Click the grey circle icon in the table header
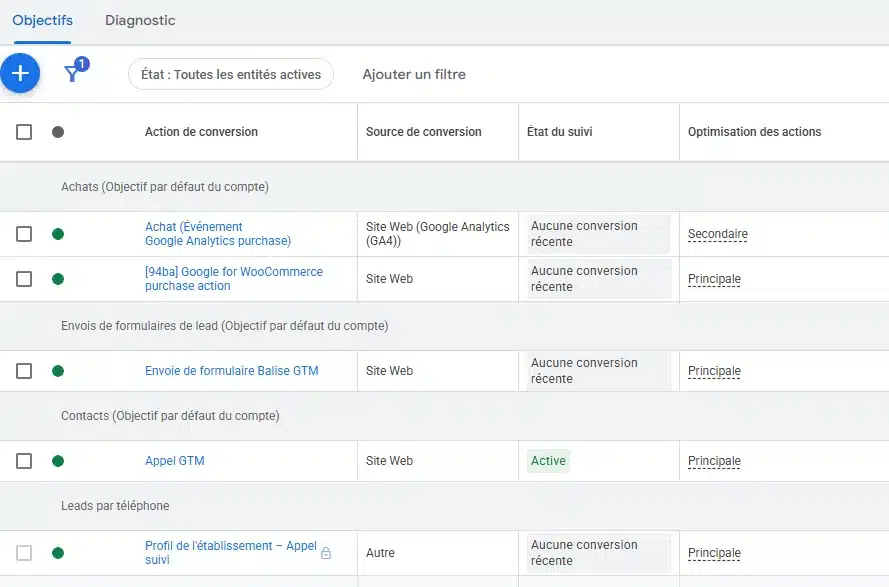 58,131
